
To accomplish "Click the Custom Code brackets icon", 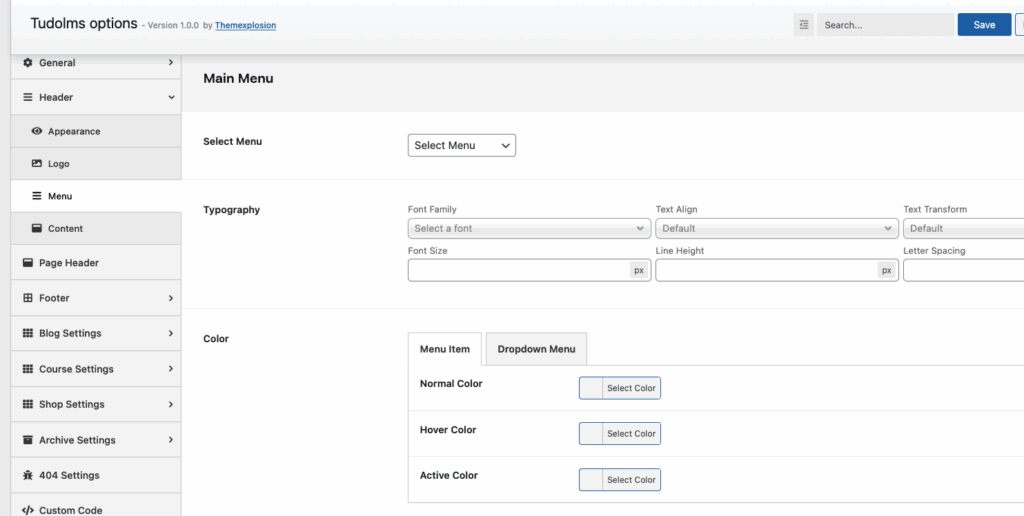I will [x=27, y=510].
